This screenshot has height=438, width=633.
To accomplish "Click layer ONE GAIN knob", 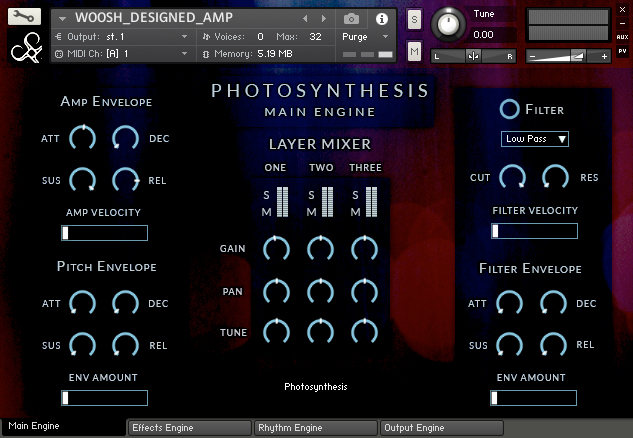I will tap(276, 249).
